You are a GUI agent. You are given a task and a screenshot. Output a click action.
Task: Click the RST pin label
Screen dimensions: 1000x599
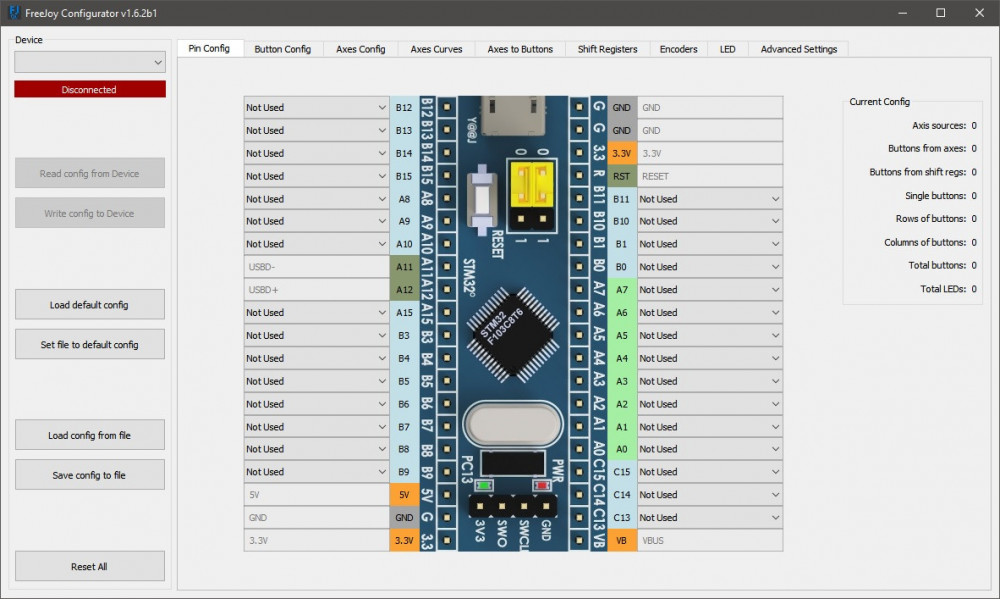[x=622, y=176]
